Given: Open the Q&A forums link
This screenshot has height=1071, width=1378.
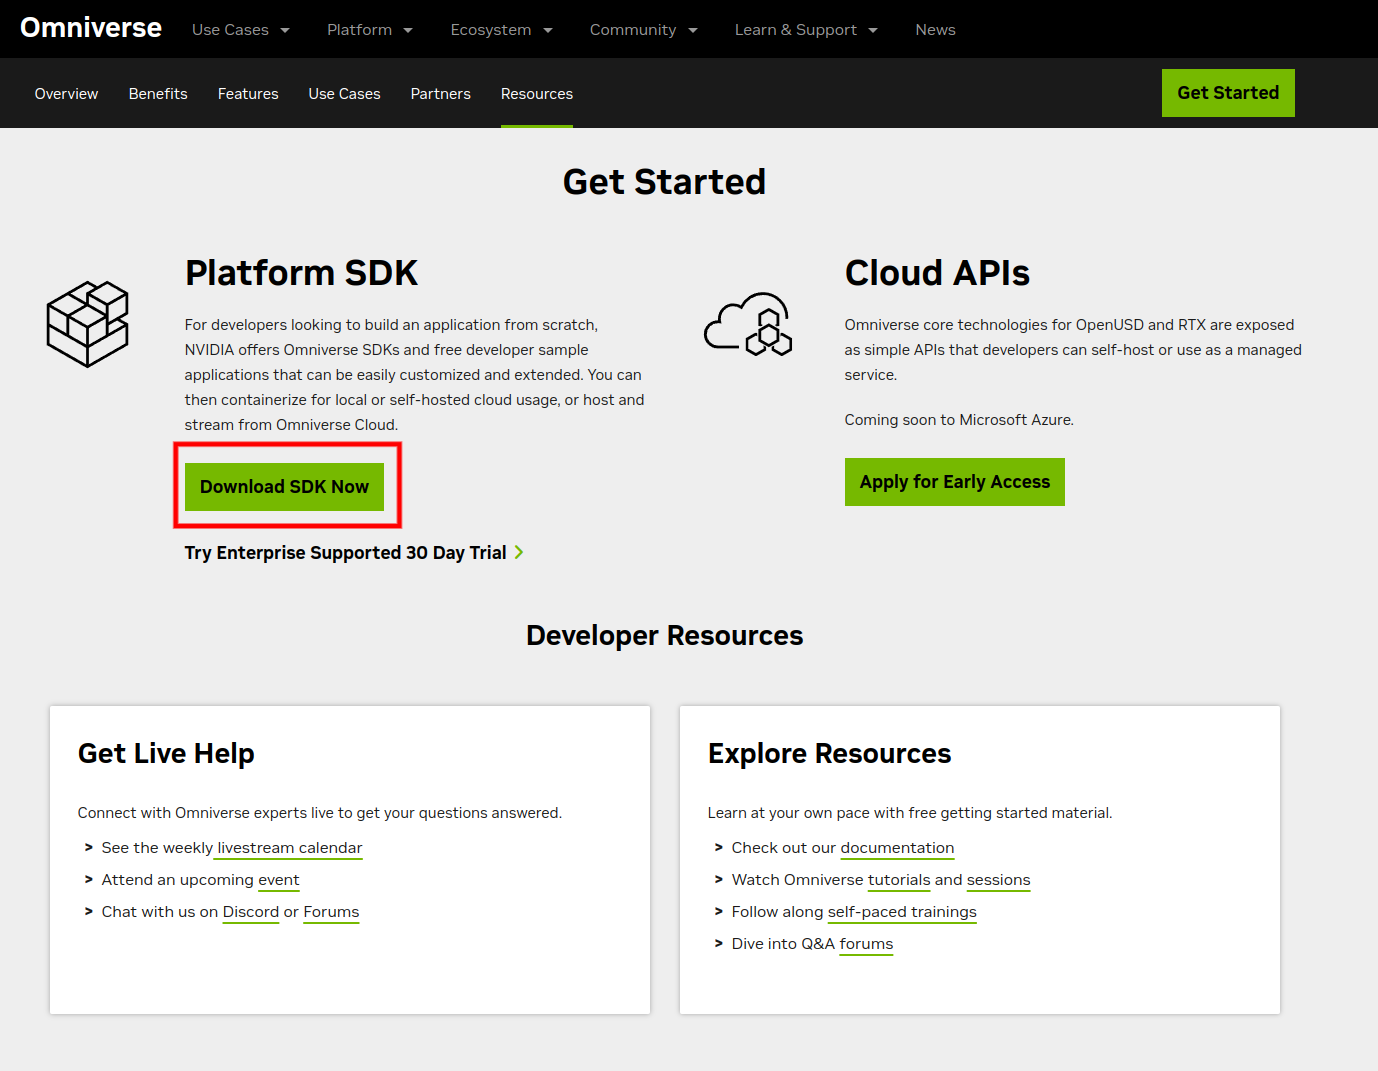Looking at the screenshot, I should [x=866, y=944].
